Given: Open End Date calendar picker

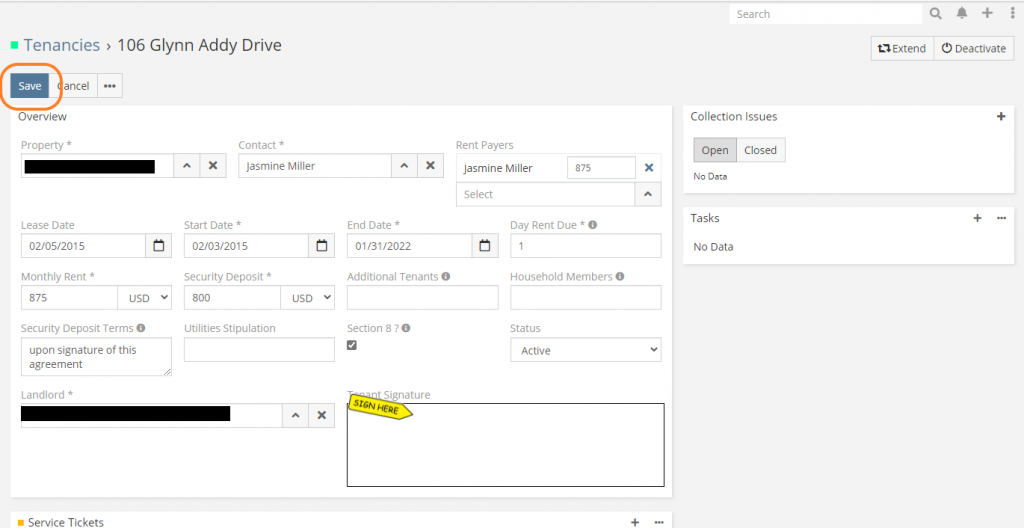Looking at the screenshot, I should coord(484,246).
